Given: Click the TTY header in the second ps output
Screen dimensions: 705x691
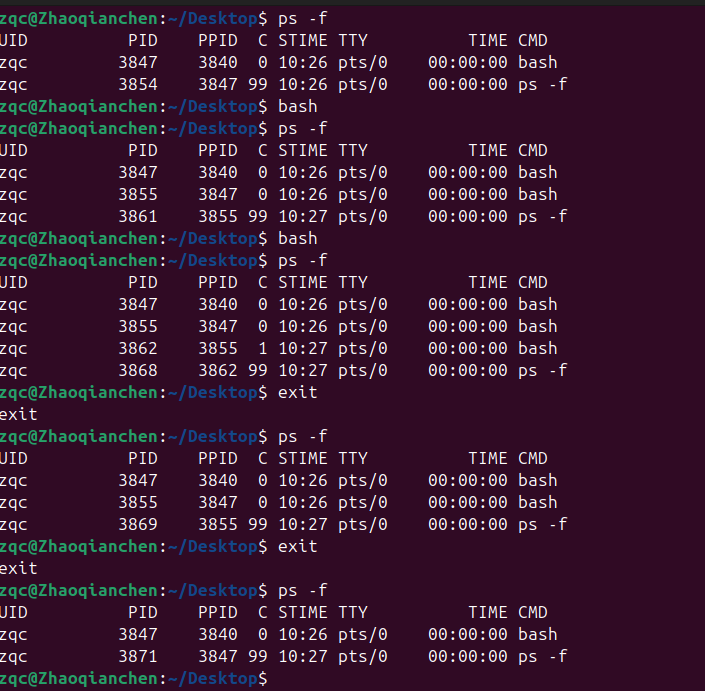Looking at the screenshot, I should tap(353, 150).
